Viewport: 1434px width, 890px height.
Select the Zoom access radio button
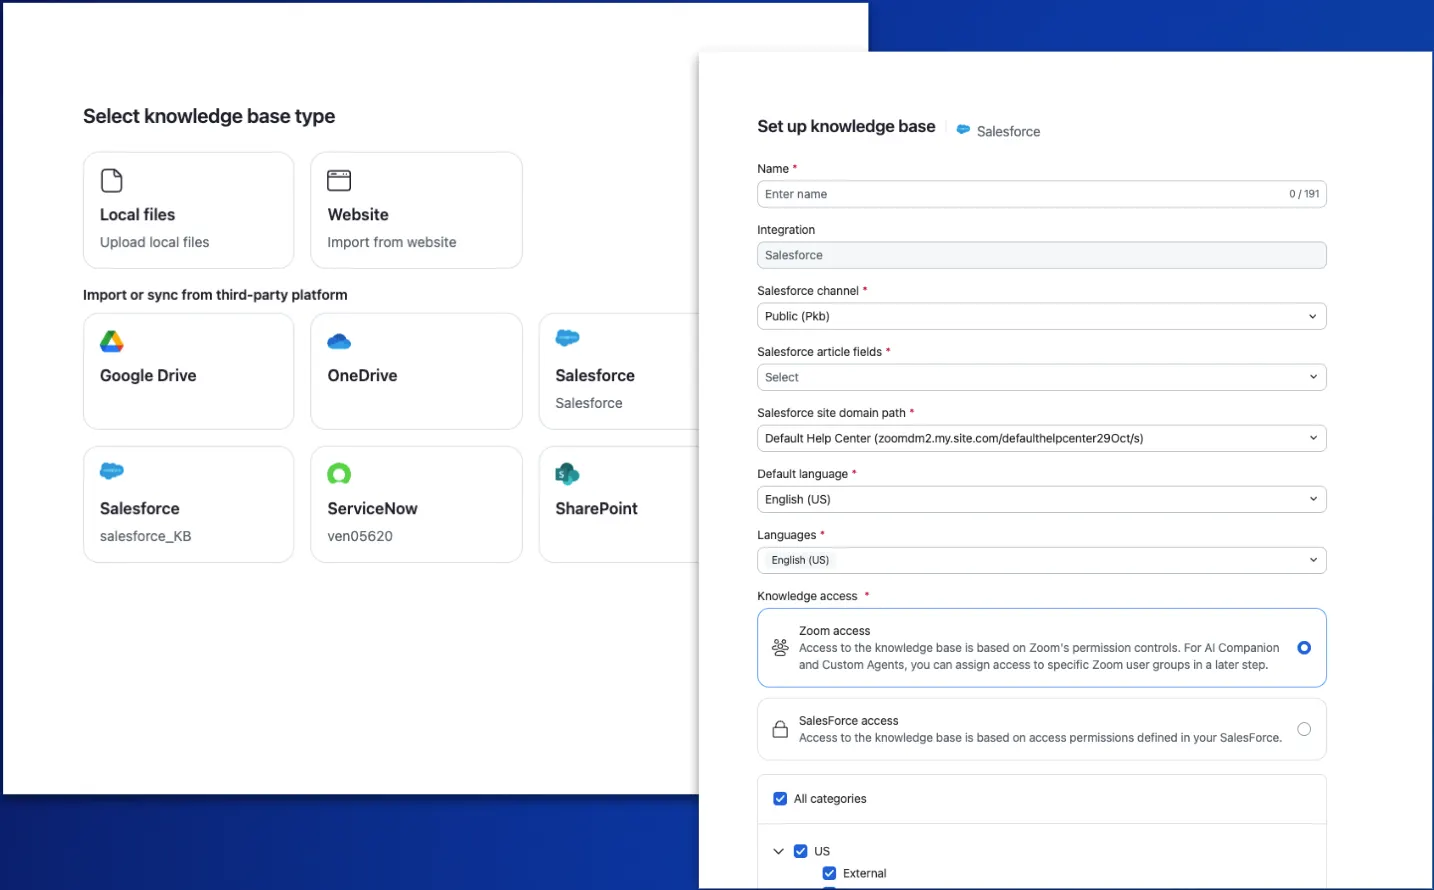(x=1303, y=648)
